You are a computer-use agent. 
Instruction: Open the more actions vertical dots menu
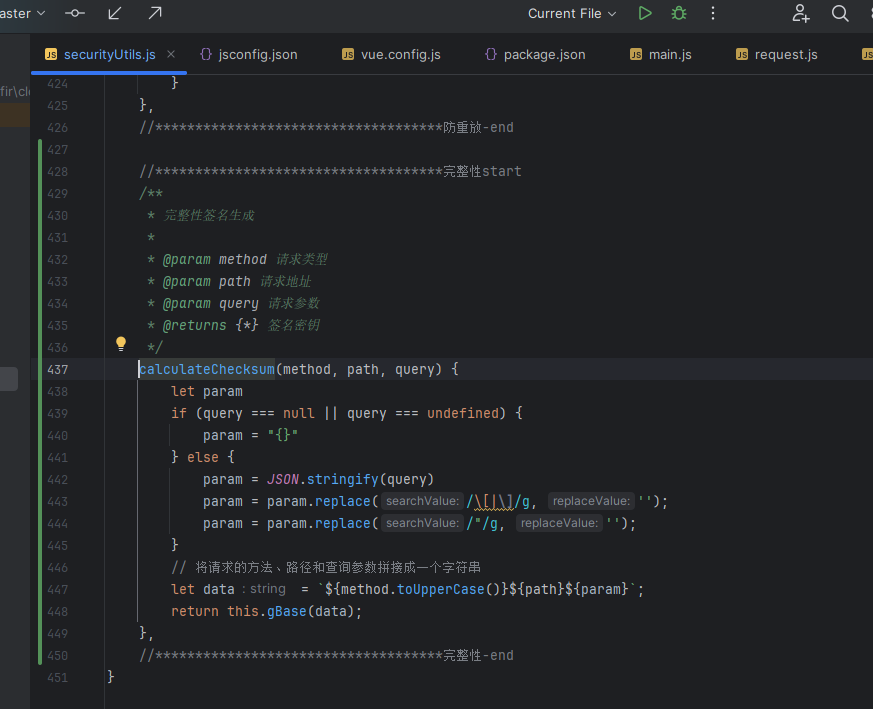pos(713,13)
